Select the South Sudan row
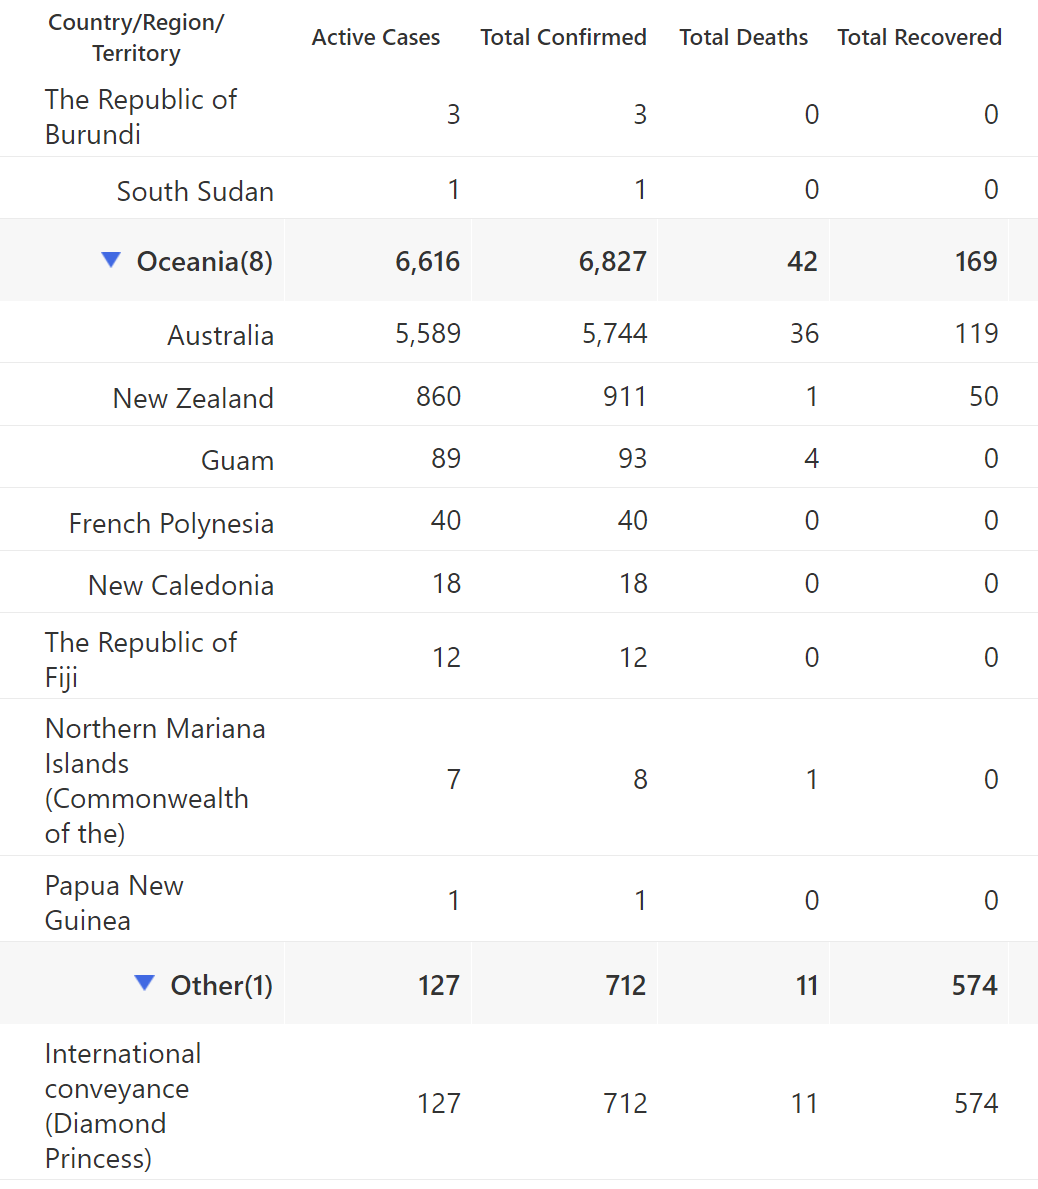Screen dimensions: 1038x1189 pos(519,188)
